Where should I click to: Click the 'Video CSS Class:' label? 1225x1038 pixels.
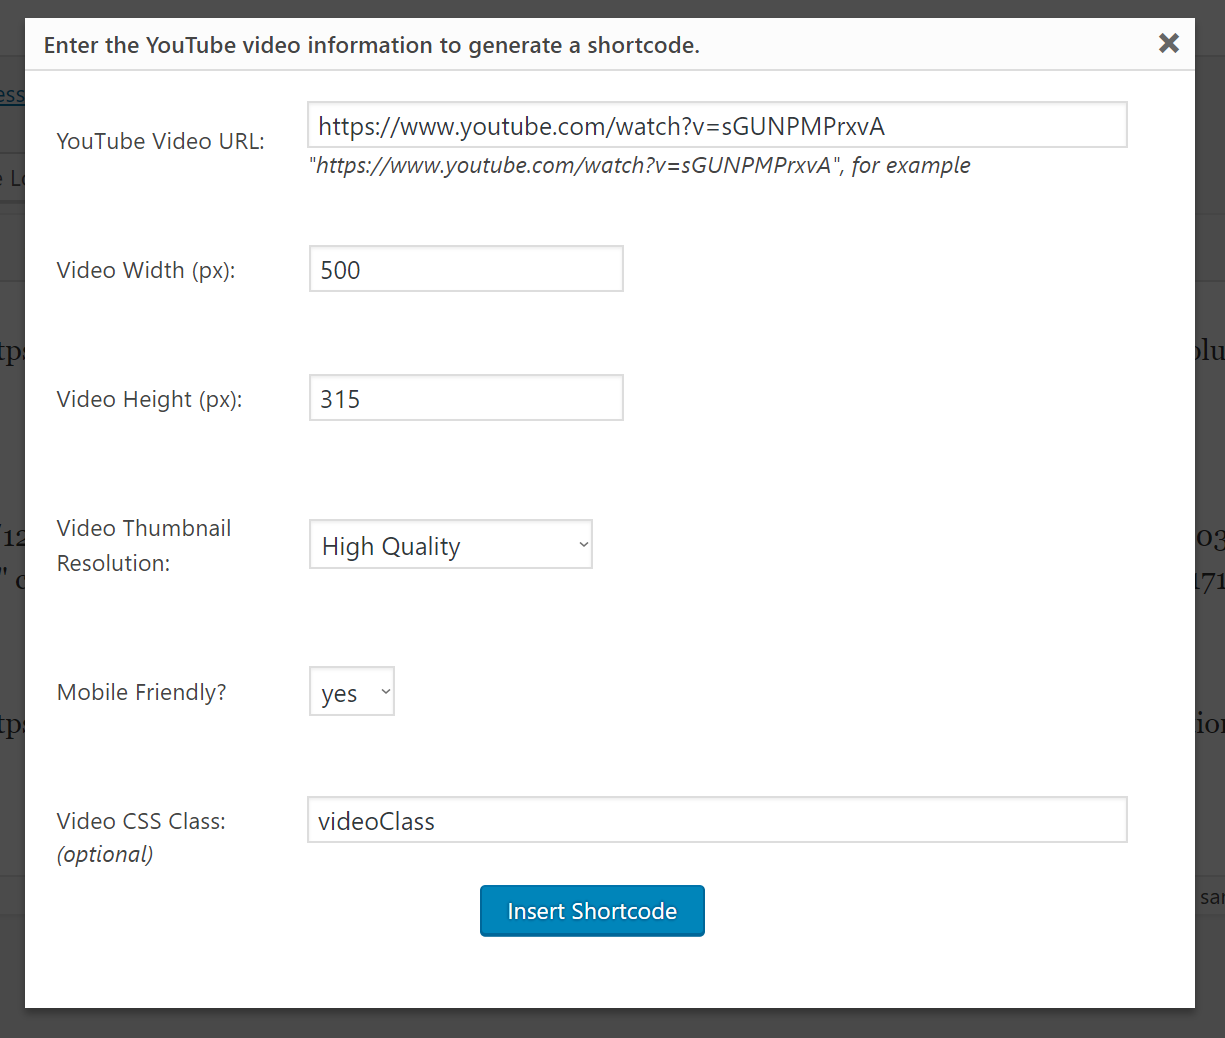click(141, 821)
